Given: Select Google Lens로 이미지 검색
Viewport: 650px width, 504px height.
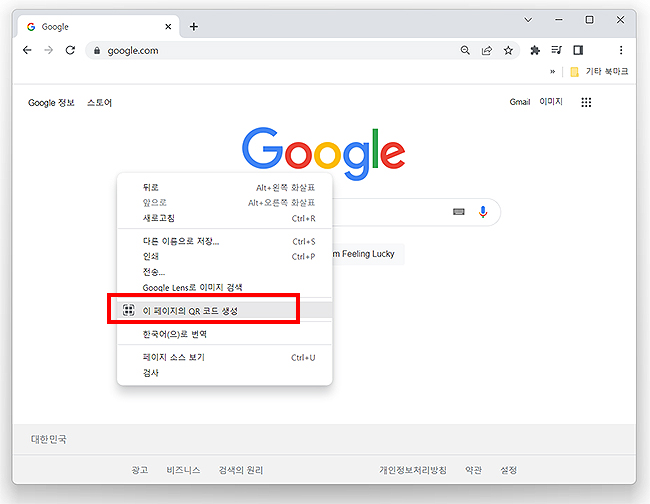Looking at the screenshot, I should pos(224,287).
